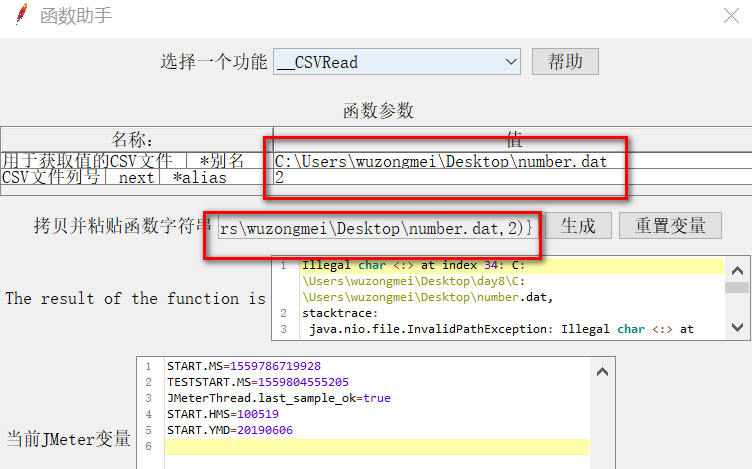This screenshot has height=469, width=752.
Task: Click the 拷贝并粘贴函数字符串 label
Action: coord(122,225)
